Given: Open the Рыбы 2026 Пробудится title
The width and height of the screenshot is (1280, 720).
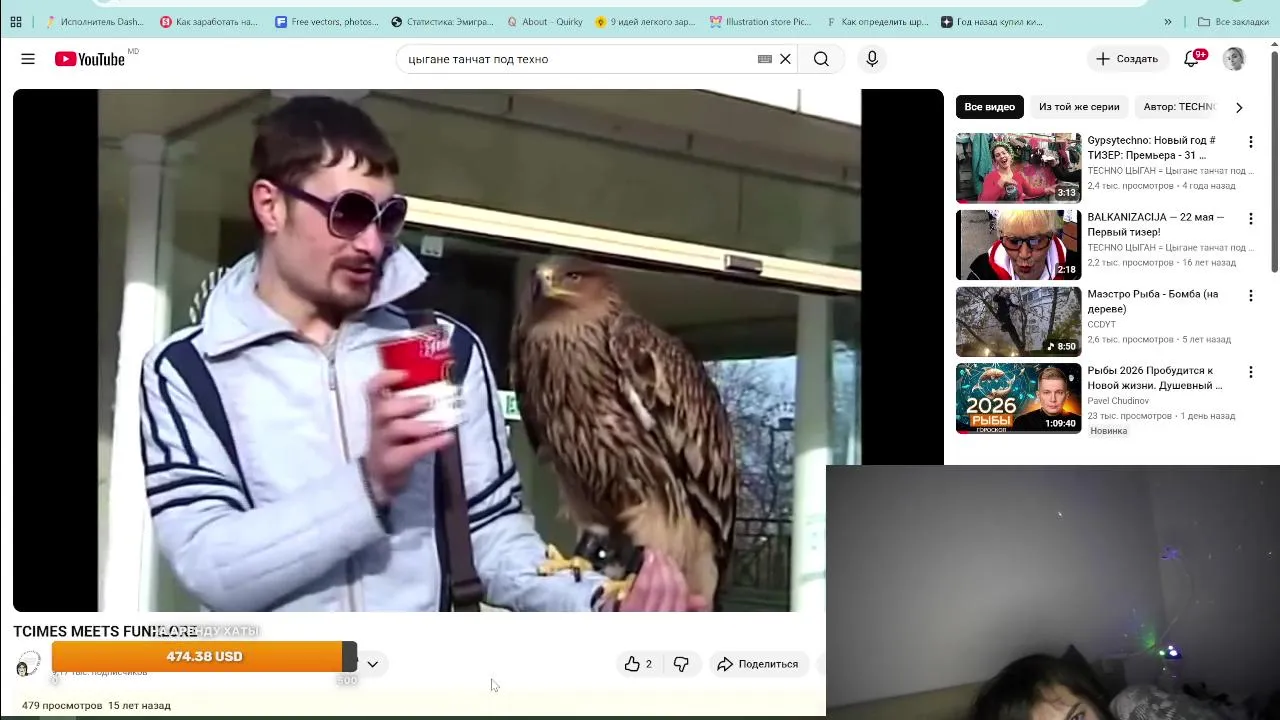Looking at the screenshot, I should pos(1155,377).
